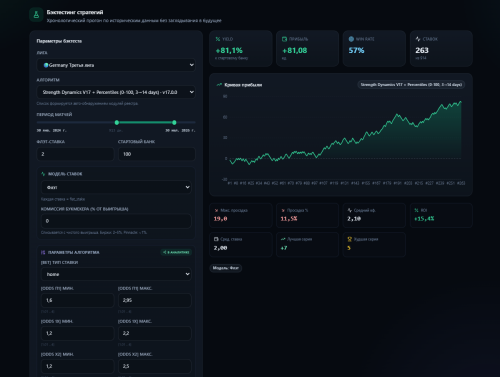Click the [ODDS FT] Мин. input field
Image resolution: width=500 pixels, height=377 pixels.
(77, 300)
